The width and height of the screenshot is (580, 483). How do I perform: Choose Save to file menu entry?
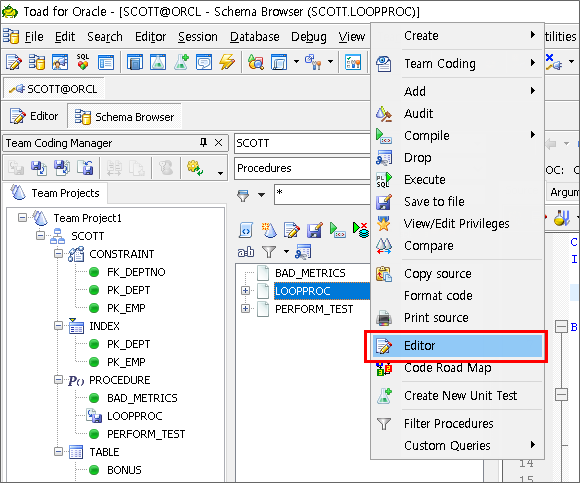coord(457,202)
